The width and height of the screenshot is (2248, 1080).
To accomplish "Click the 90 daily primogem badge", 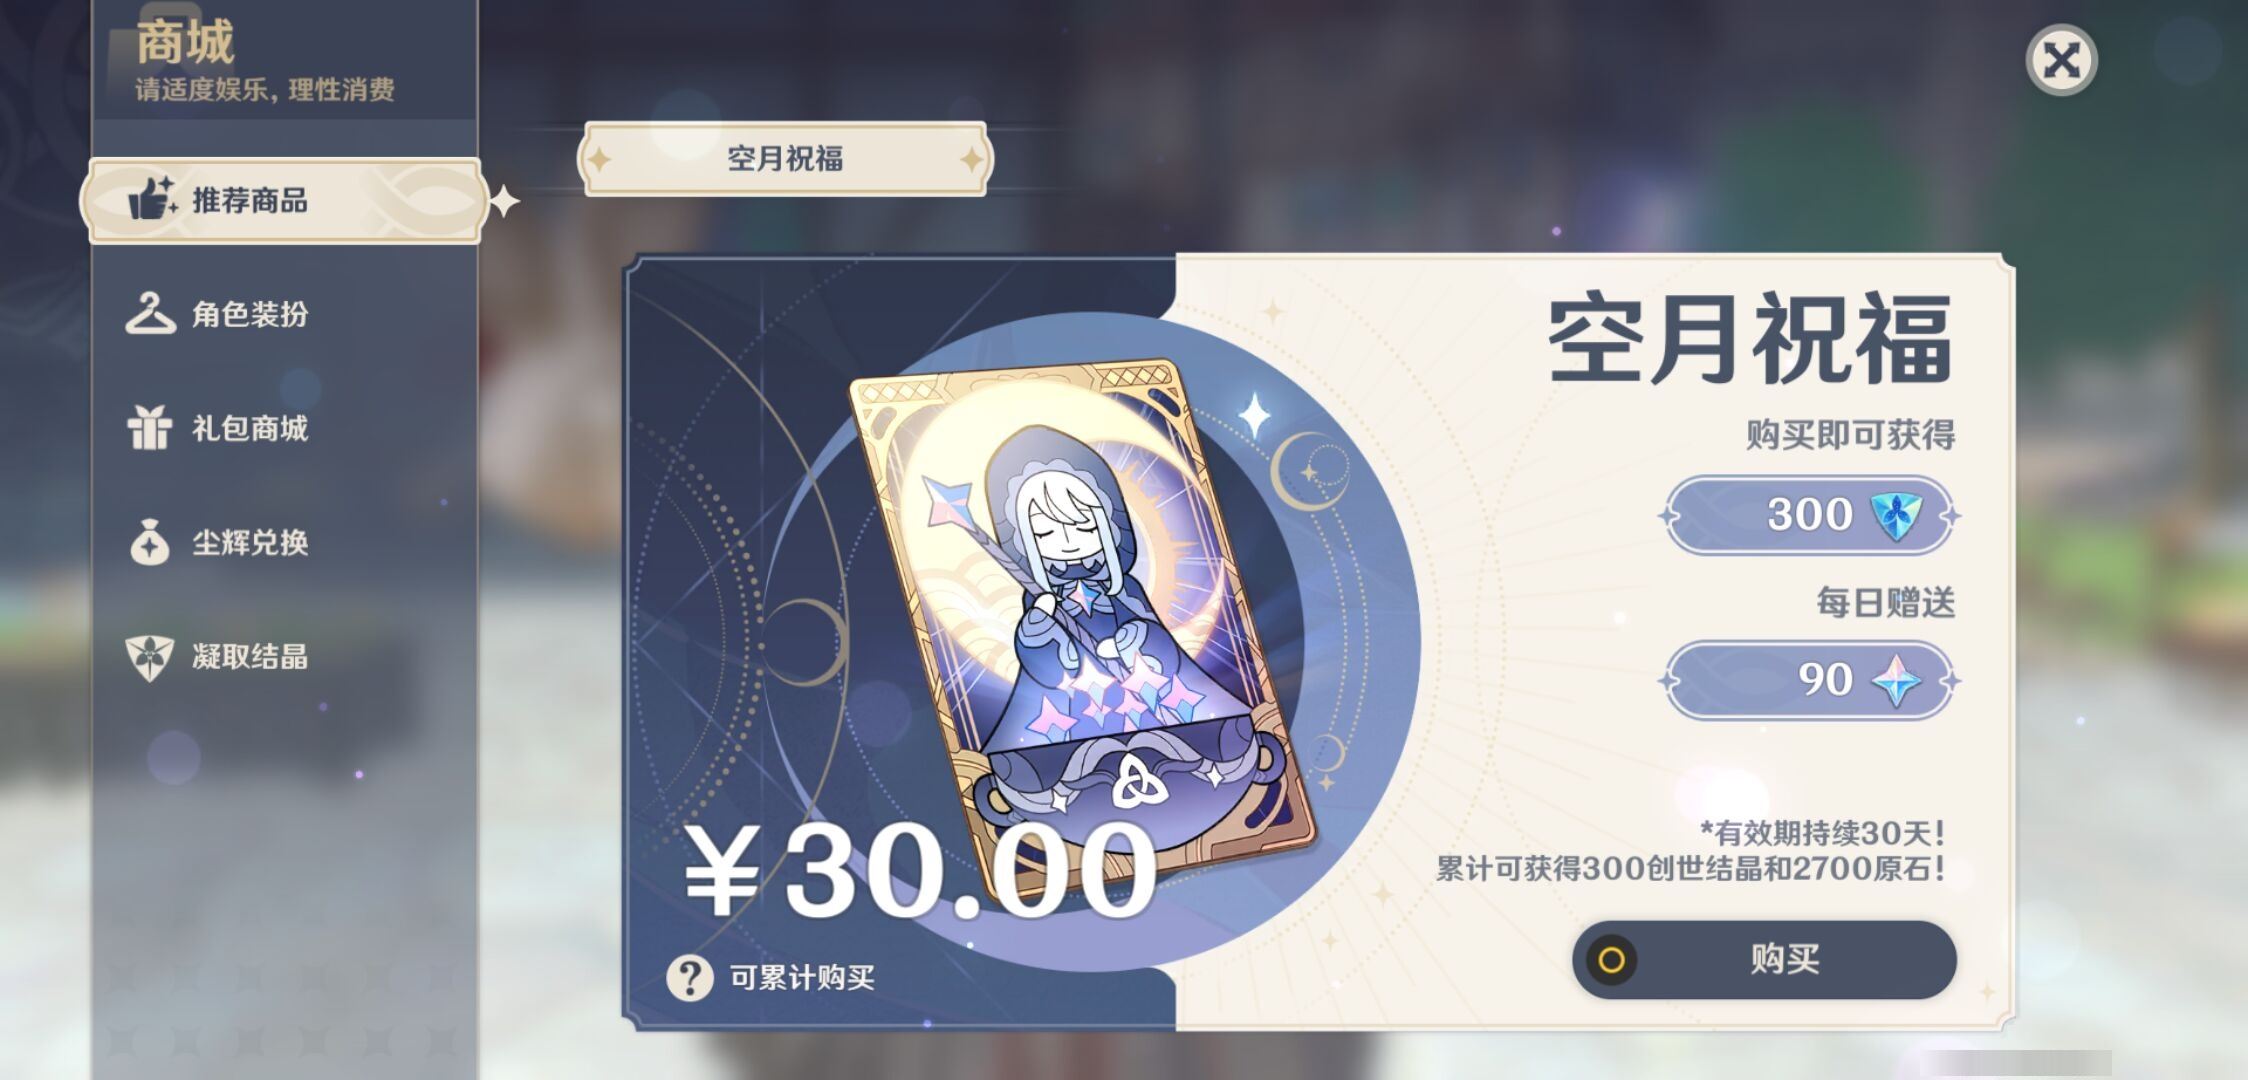I will (1810, 680).
